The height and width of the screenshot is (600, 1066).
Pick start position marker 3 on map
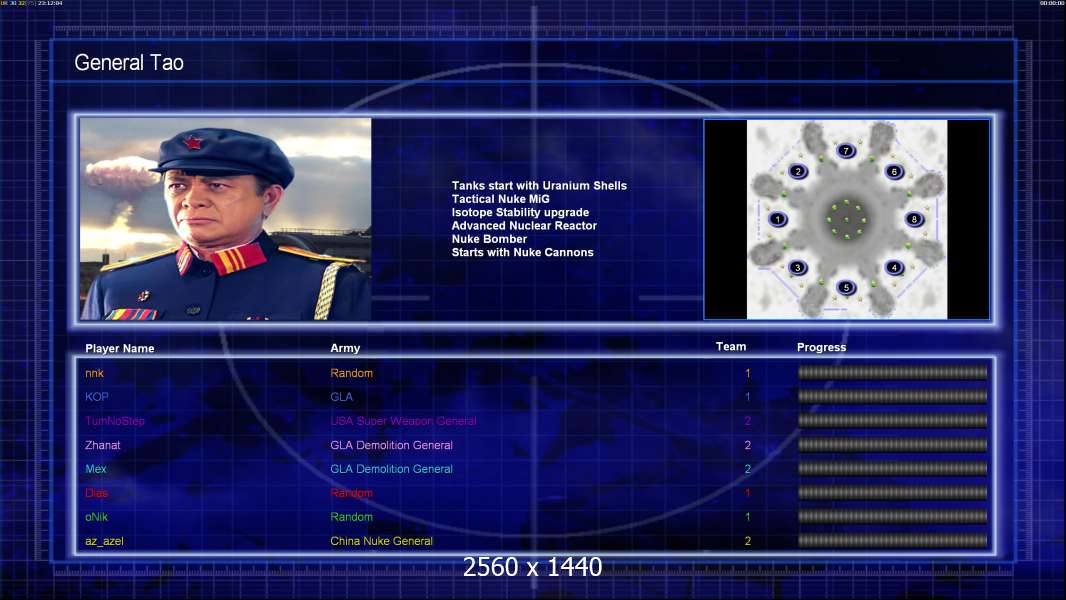(797, 267)
